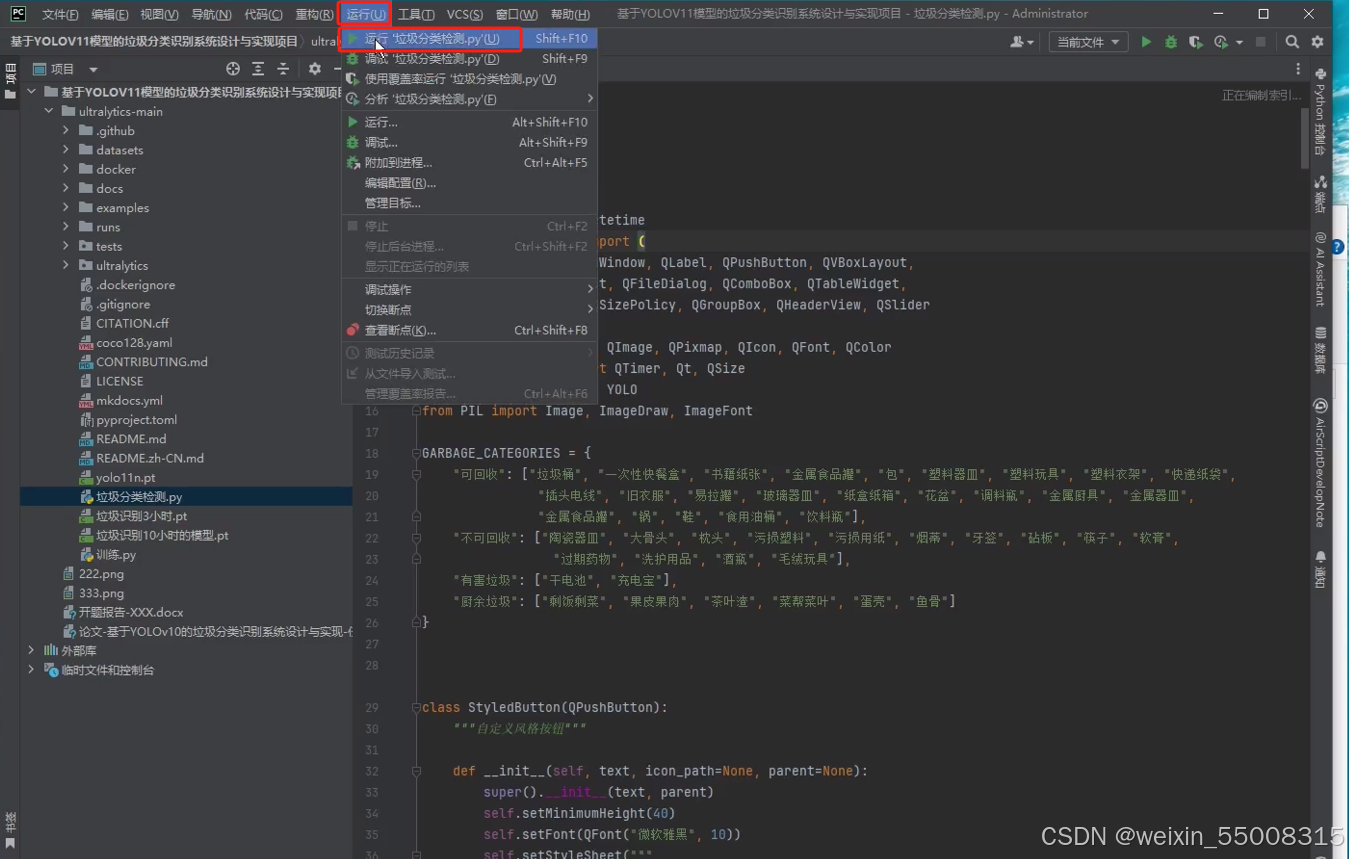Viewport: 1349px width, 859px height.
Task: Open the AiriScriptDevelopNote side panel
Action: (1320, 463)
